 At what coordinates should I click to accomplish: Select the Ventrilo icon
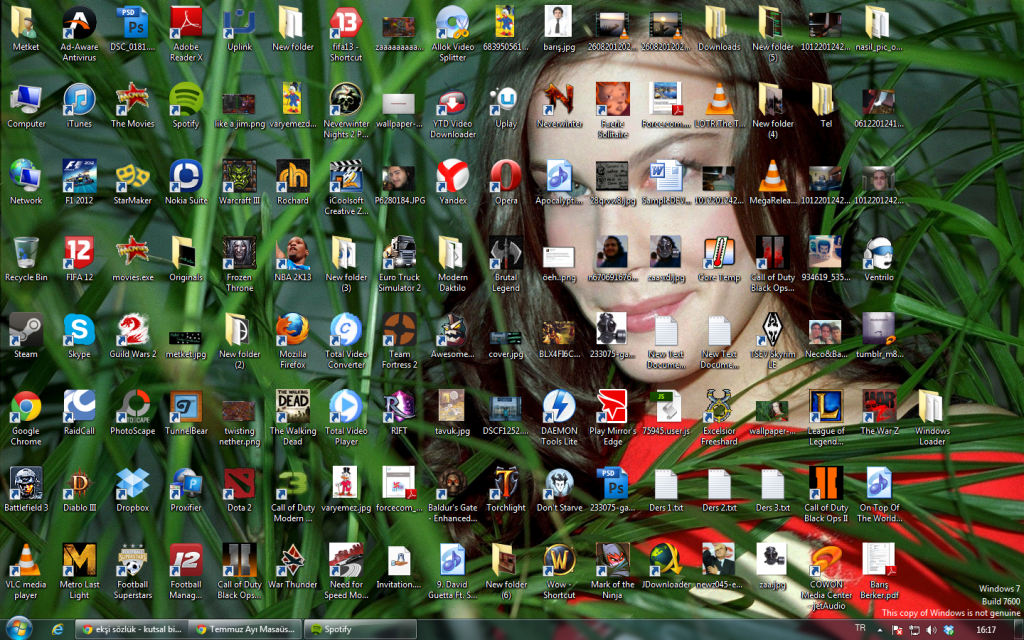(x=879, y=253)
